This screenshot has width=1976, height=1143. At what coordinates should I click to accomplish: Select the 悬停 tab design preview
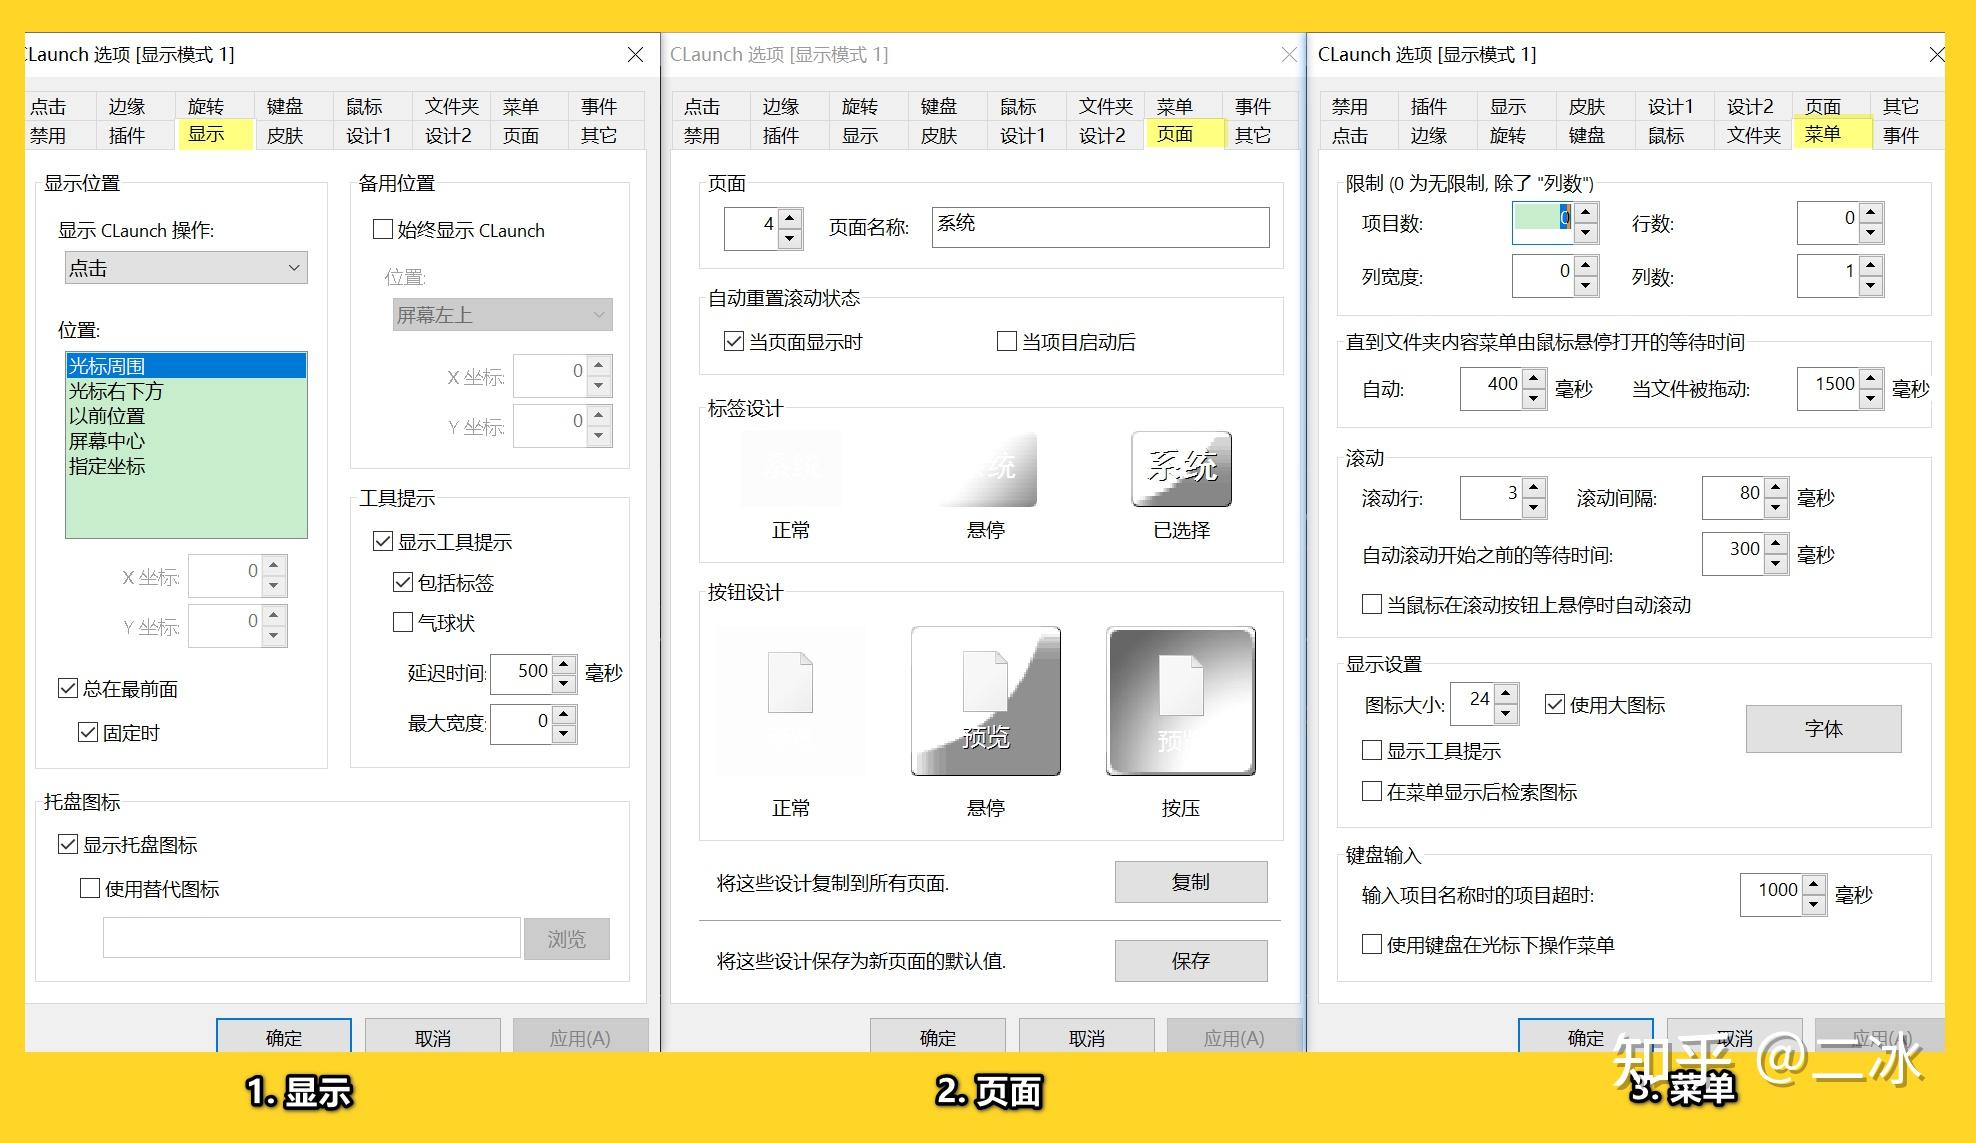986,470
